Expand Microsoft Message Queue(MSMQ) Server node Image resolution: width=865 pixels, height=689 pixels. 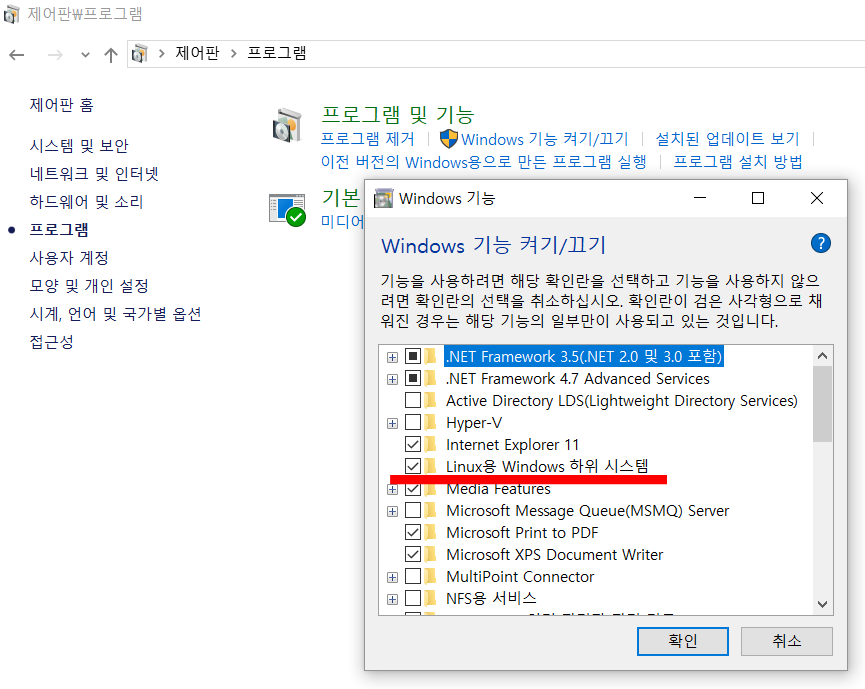[392, 511]
